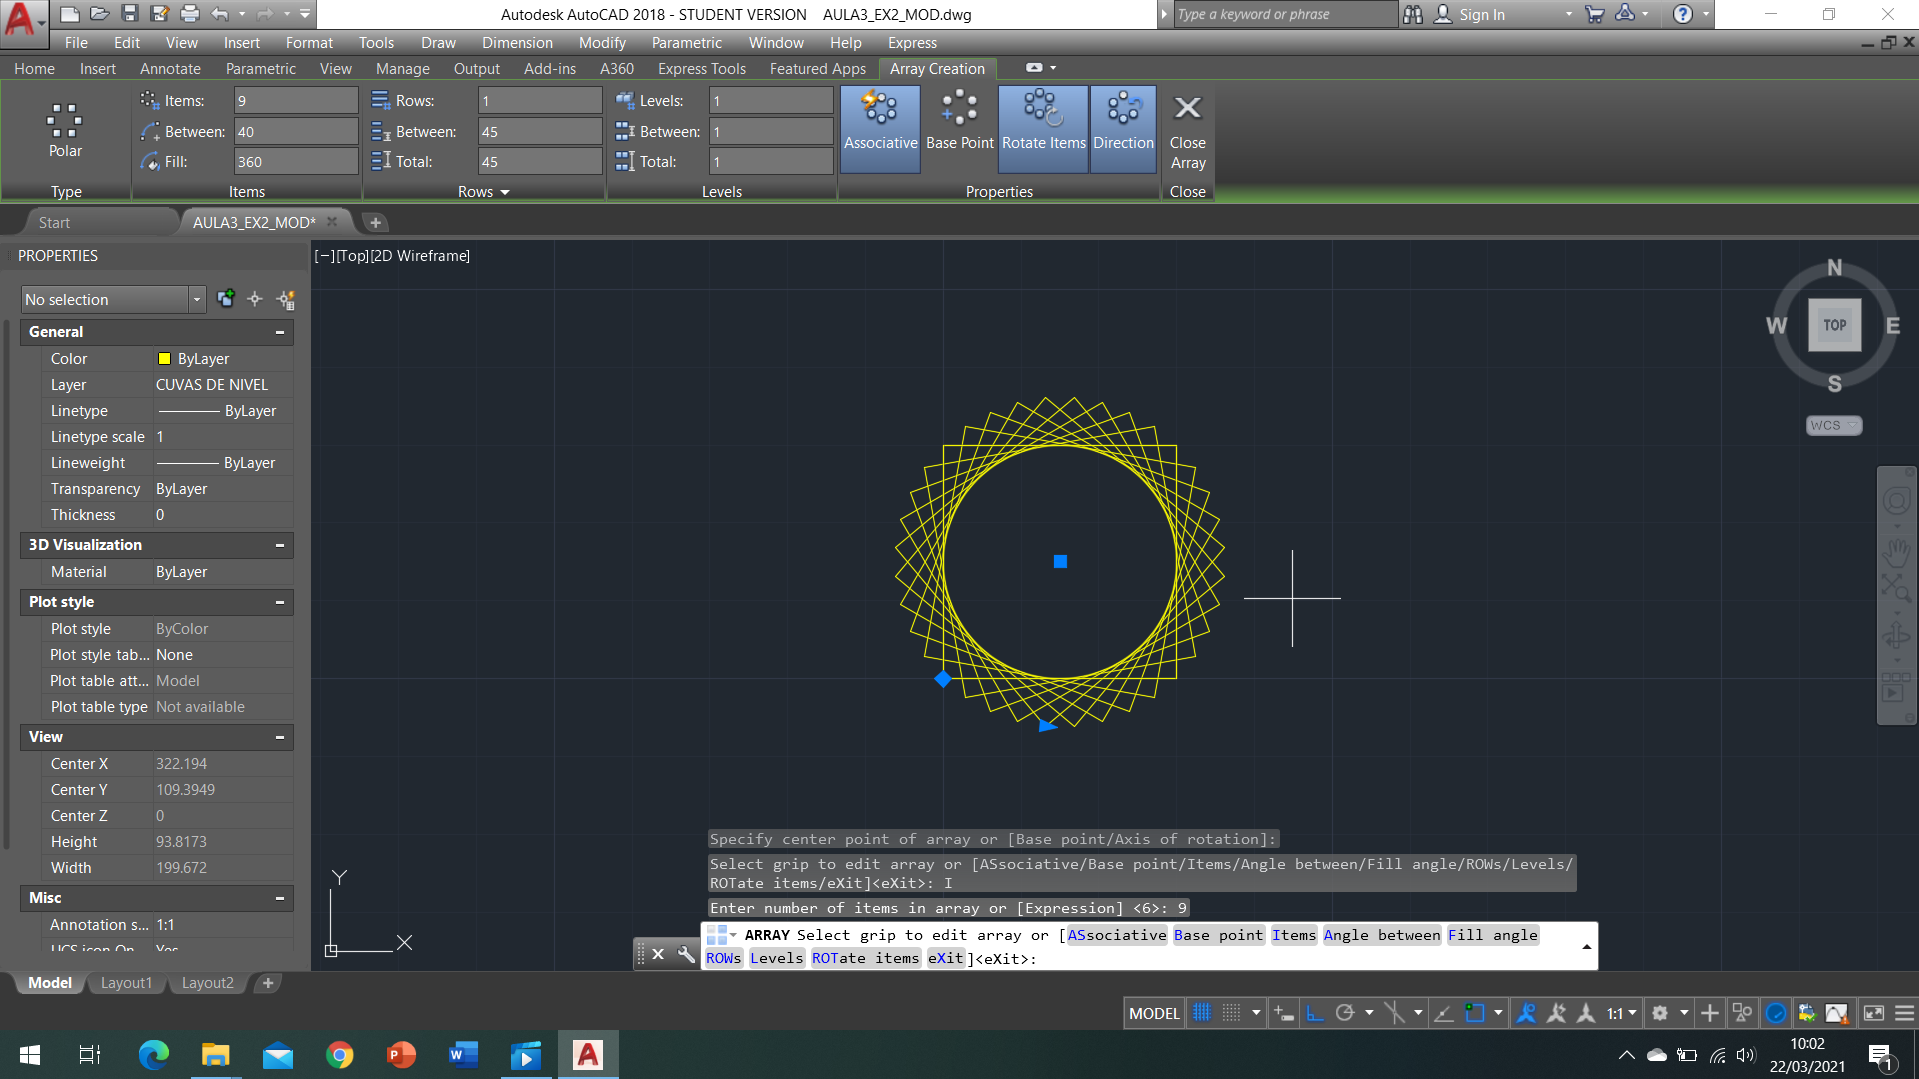Image resolution: width=1919 pixels, height=1079 pixels.
Task: Click the Base Point array button
Action: pos(959,121)
